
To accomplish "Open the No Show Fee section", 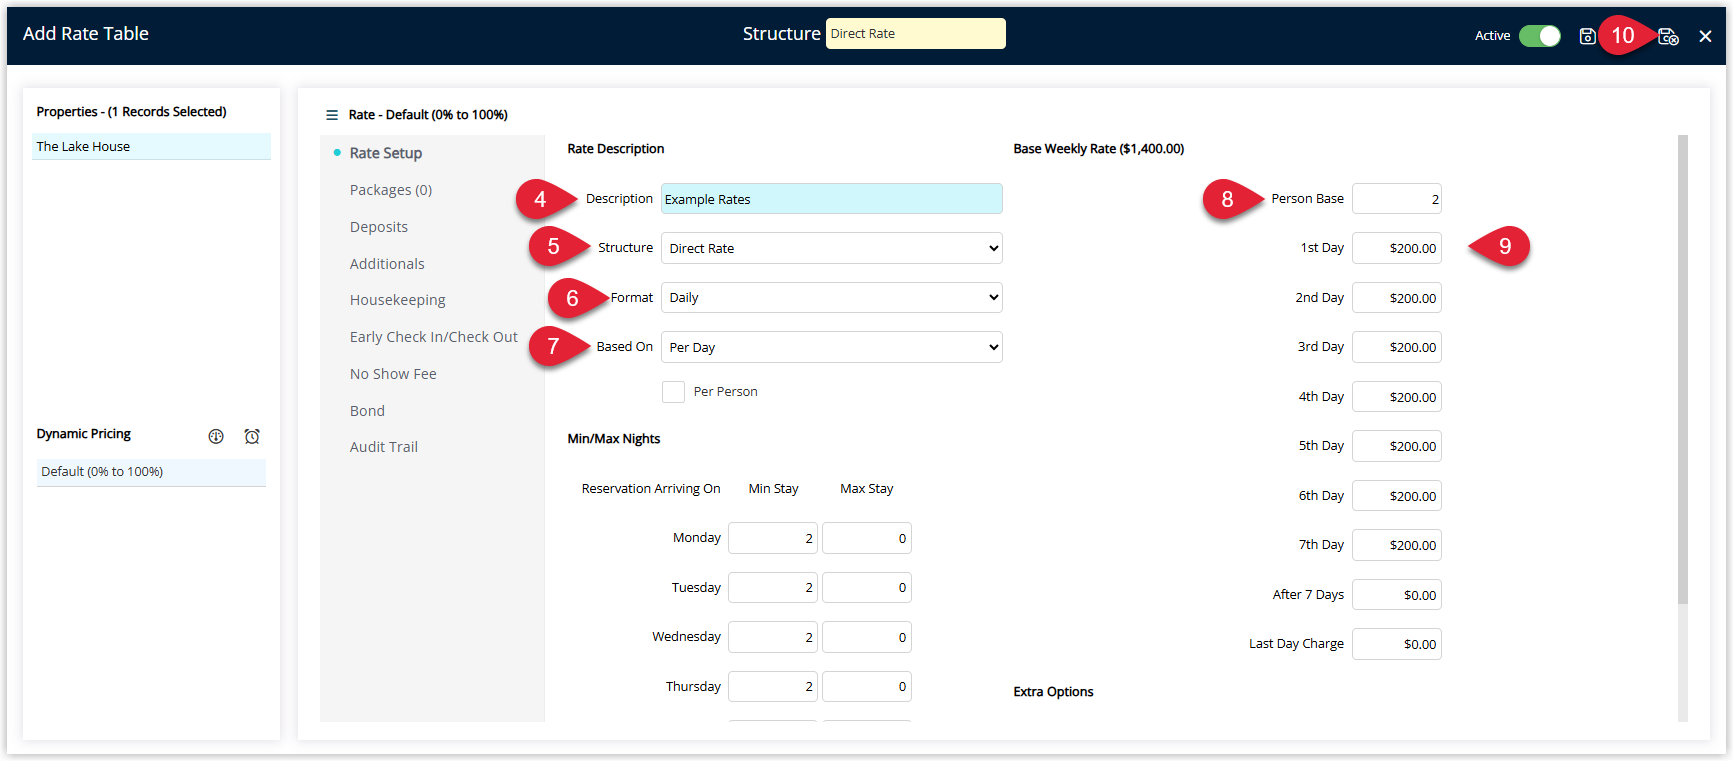I will (x=393, y=374).
